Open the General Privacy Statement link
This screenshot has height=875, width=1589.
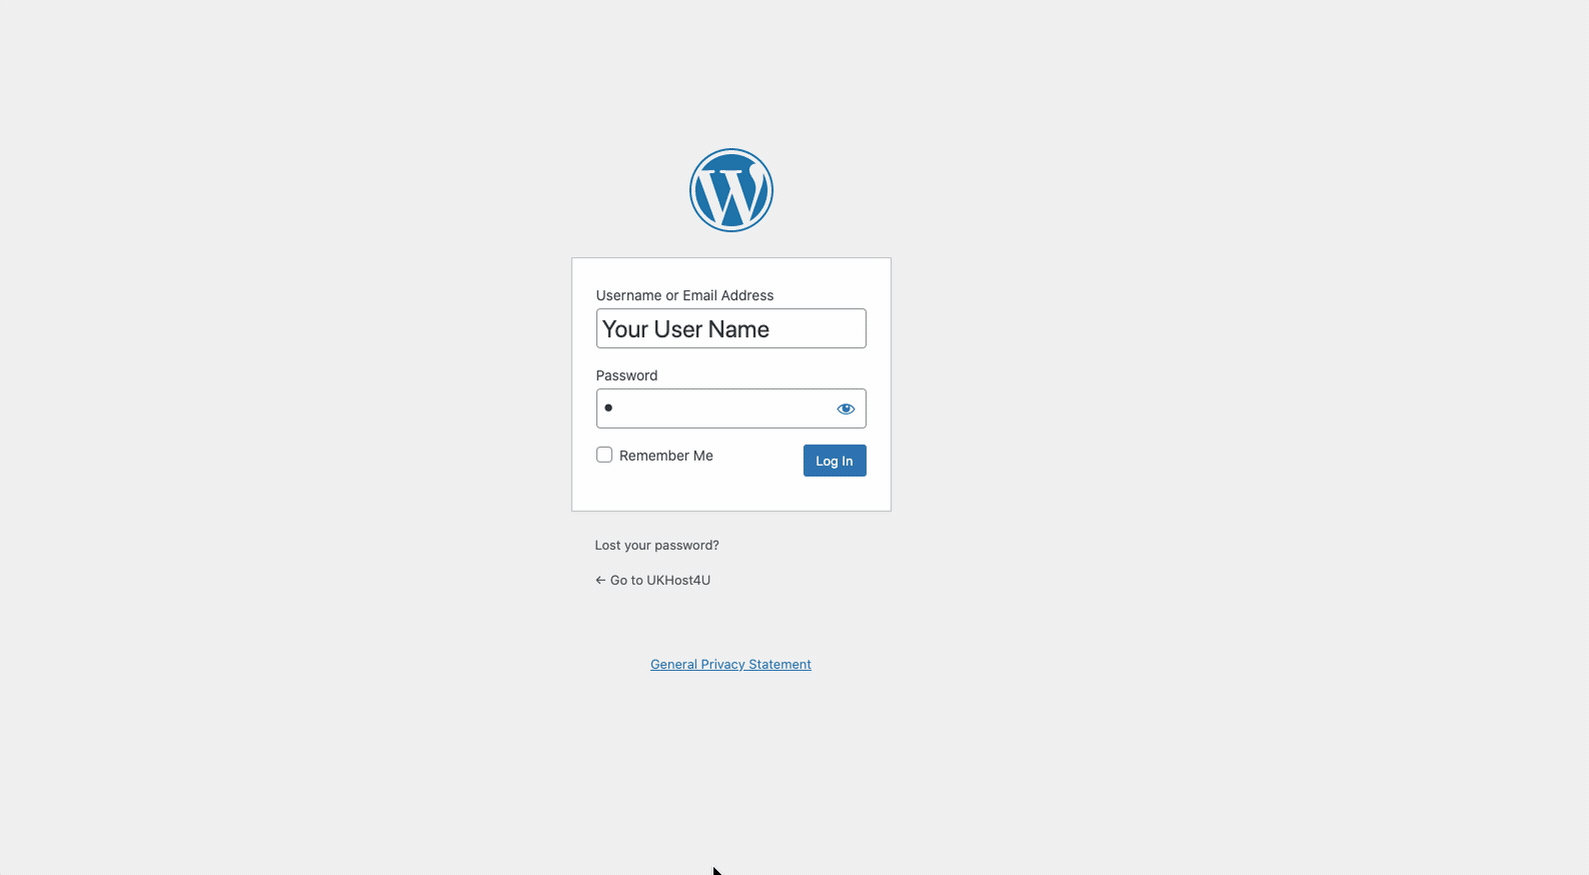click(x=731, y=664)
